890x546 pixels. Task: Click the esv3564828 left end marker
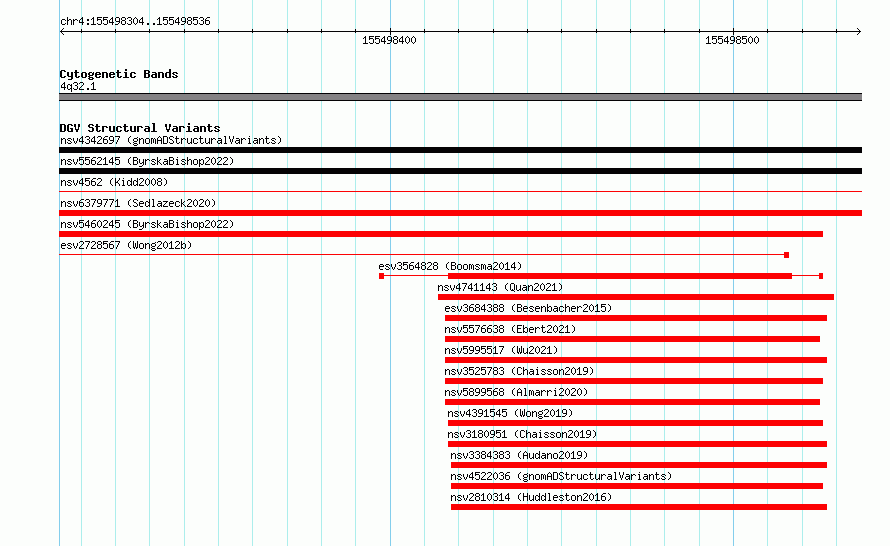(381, 276)
